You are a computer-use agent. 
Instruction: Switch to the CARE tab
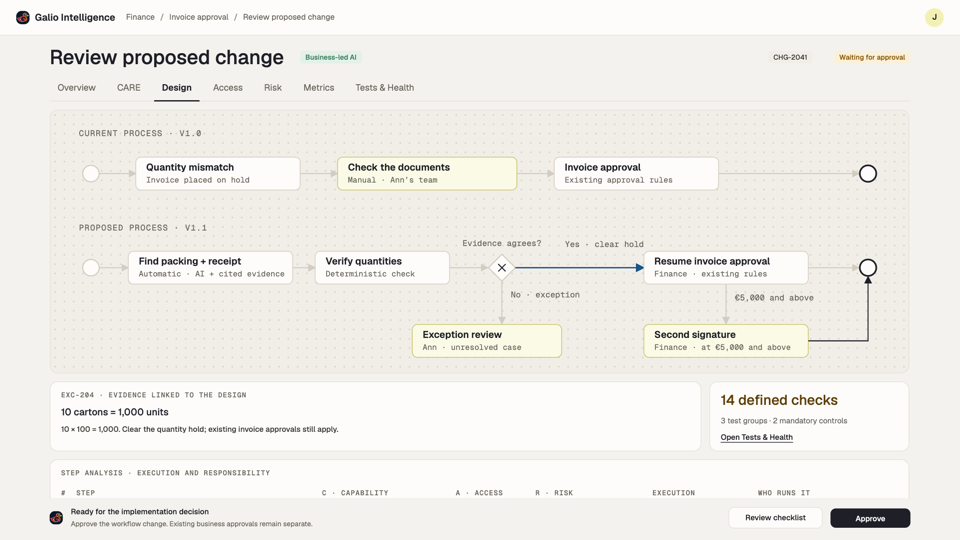tap(129, 88)
